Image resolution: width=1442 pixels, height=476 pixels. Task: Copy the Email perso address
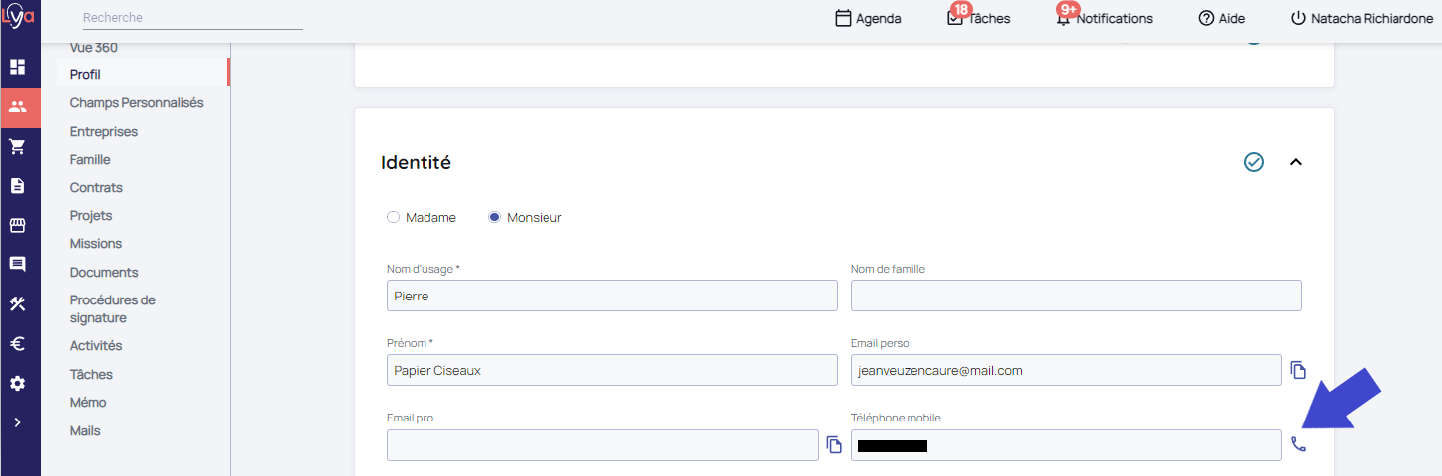coord(1298,370)
